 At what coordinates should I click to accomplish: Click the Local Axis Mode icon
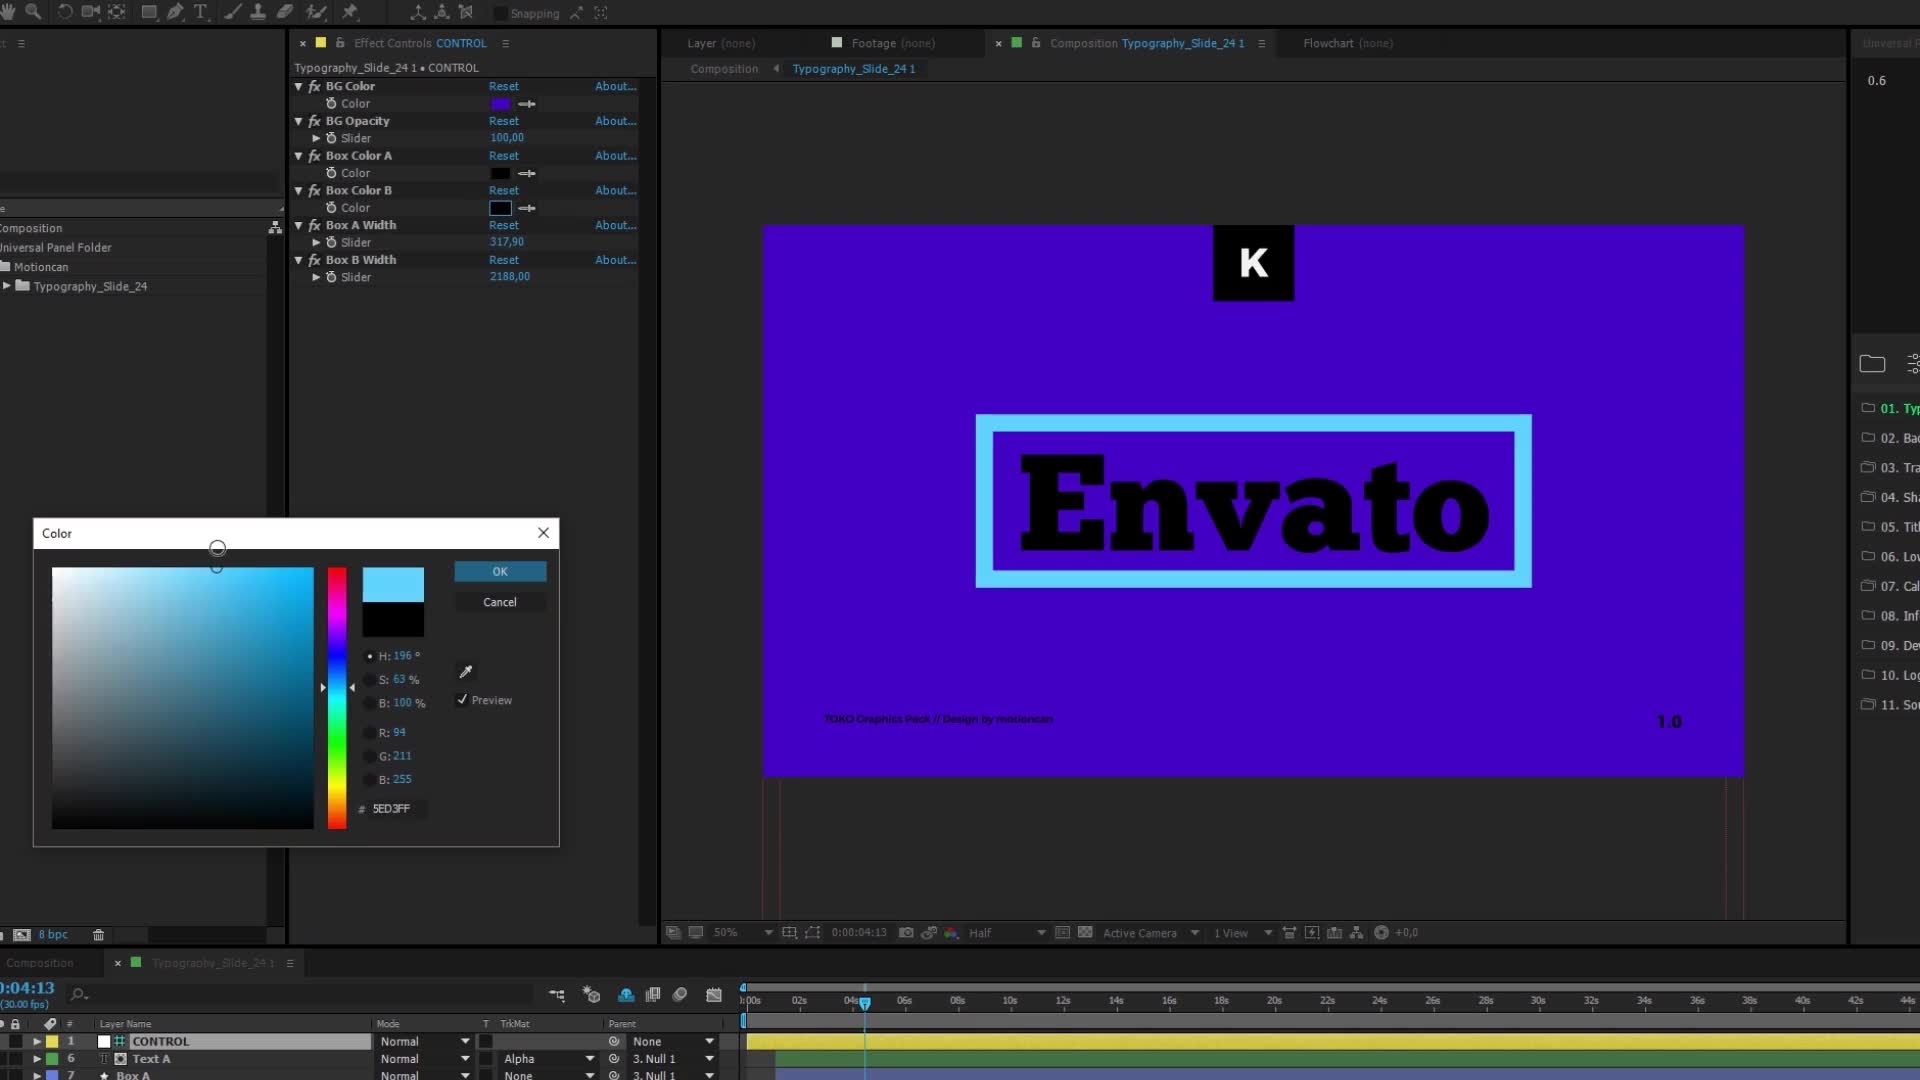point(418,13)
